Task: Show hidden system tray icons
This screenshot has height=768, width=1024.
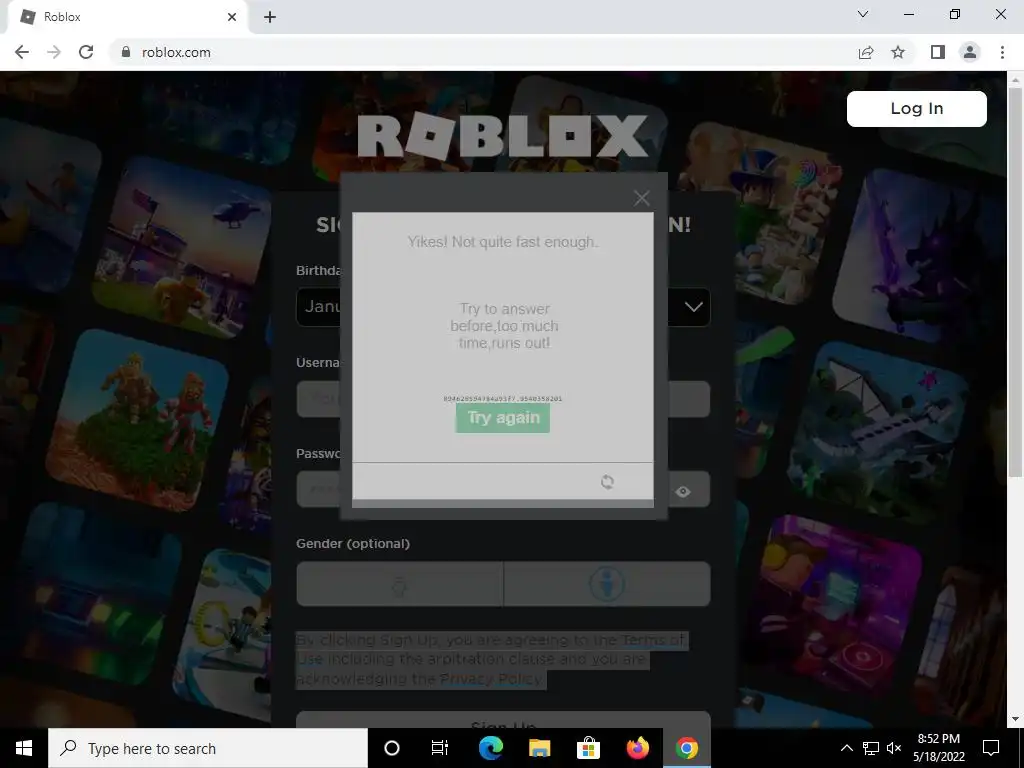Action: coord(846,748)
